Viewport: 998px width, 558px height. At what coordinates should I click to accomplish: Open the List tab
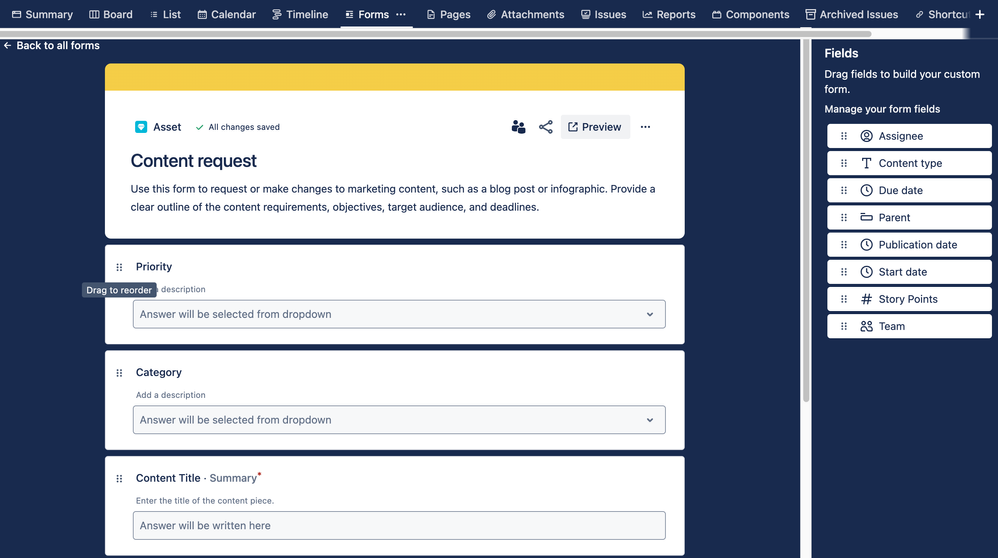pos(165,14)
